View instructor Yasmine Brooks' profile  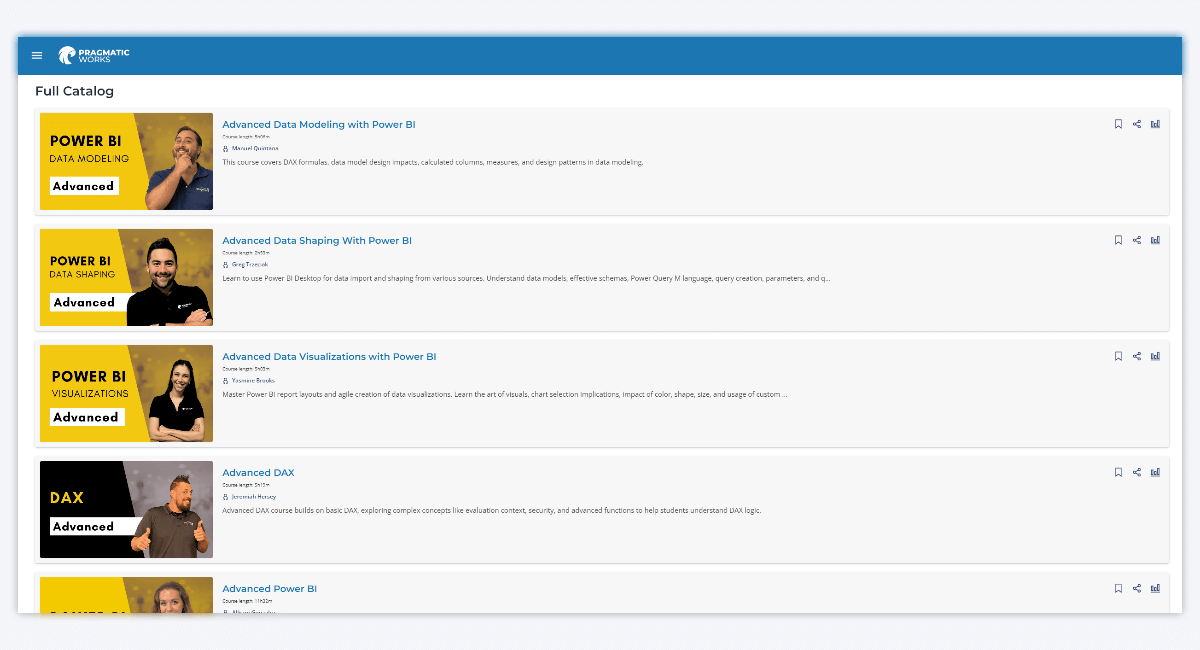click(x=252, y=380)
